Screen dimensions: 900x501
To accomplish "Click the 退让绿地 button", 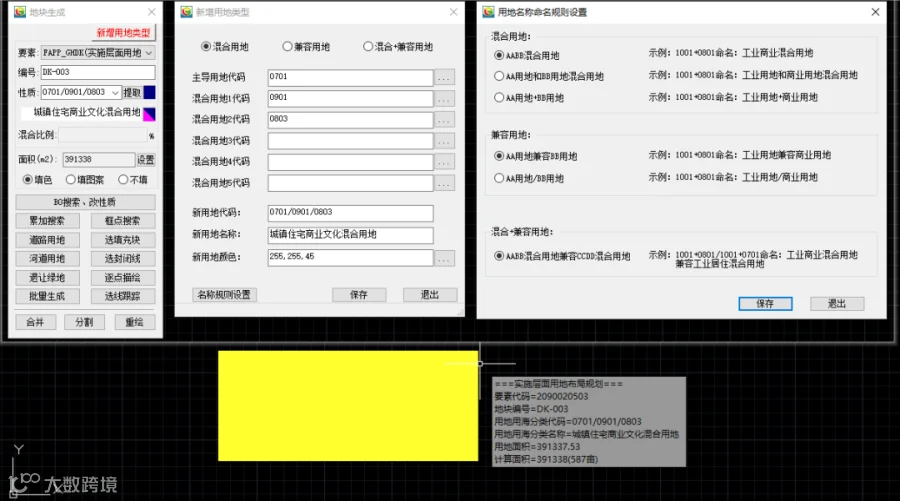I will click(x=47, y=278).
